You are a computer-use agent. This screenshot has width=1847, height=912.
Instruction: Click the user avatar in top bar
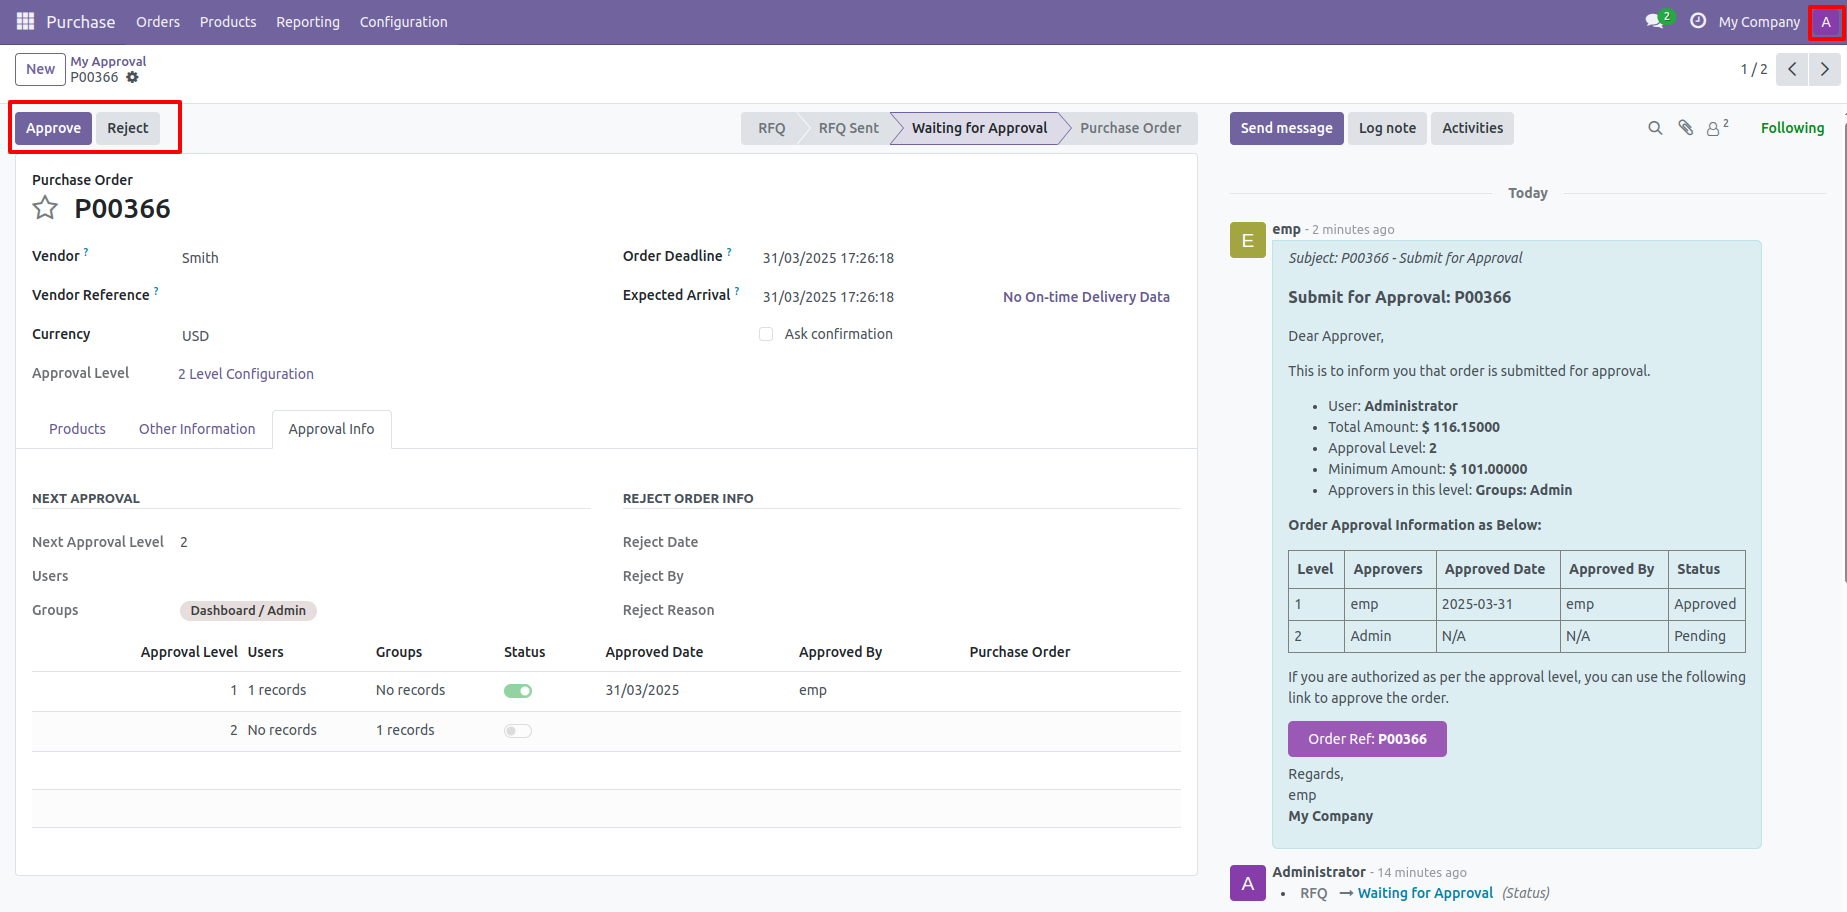1825,22
